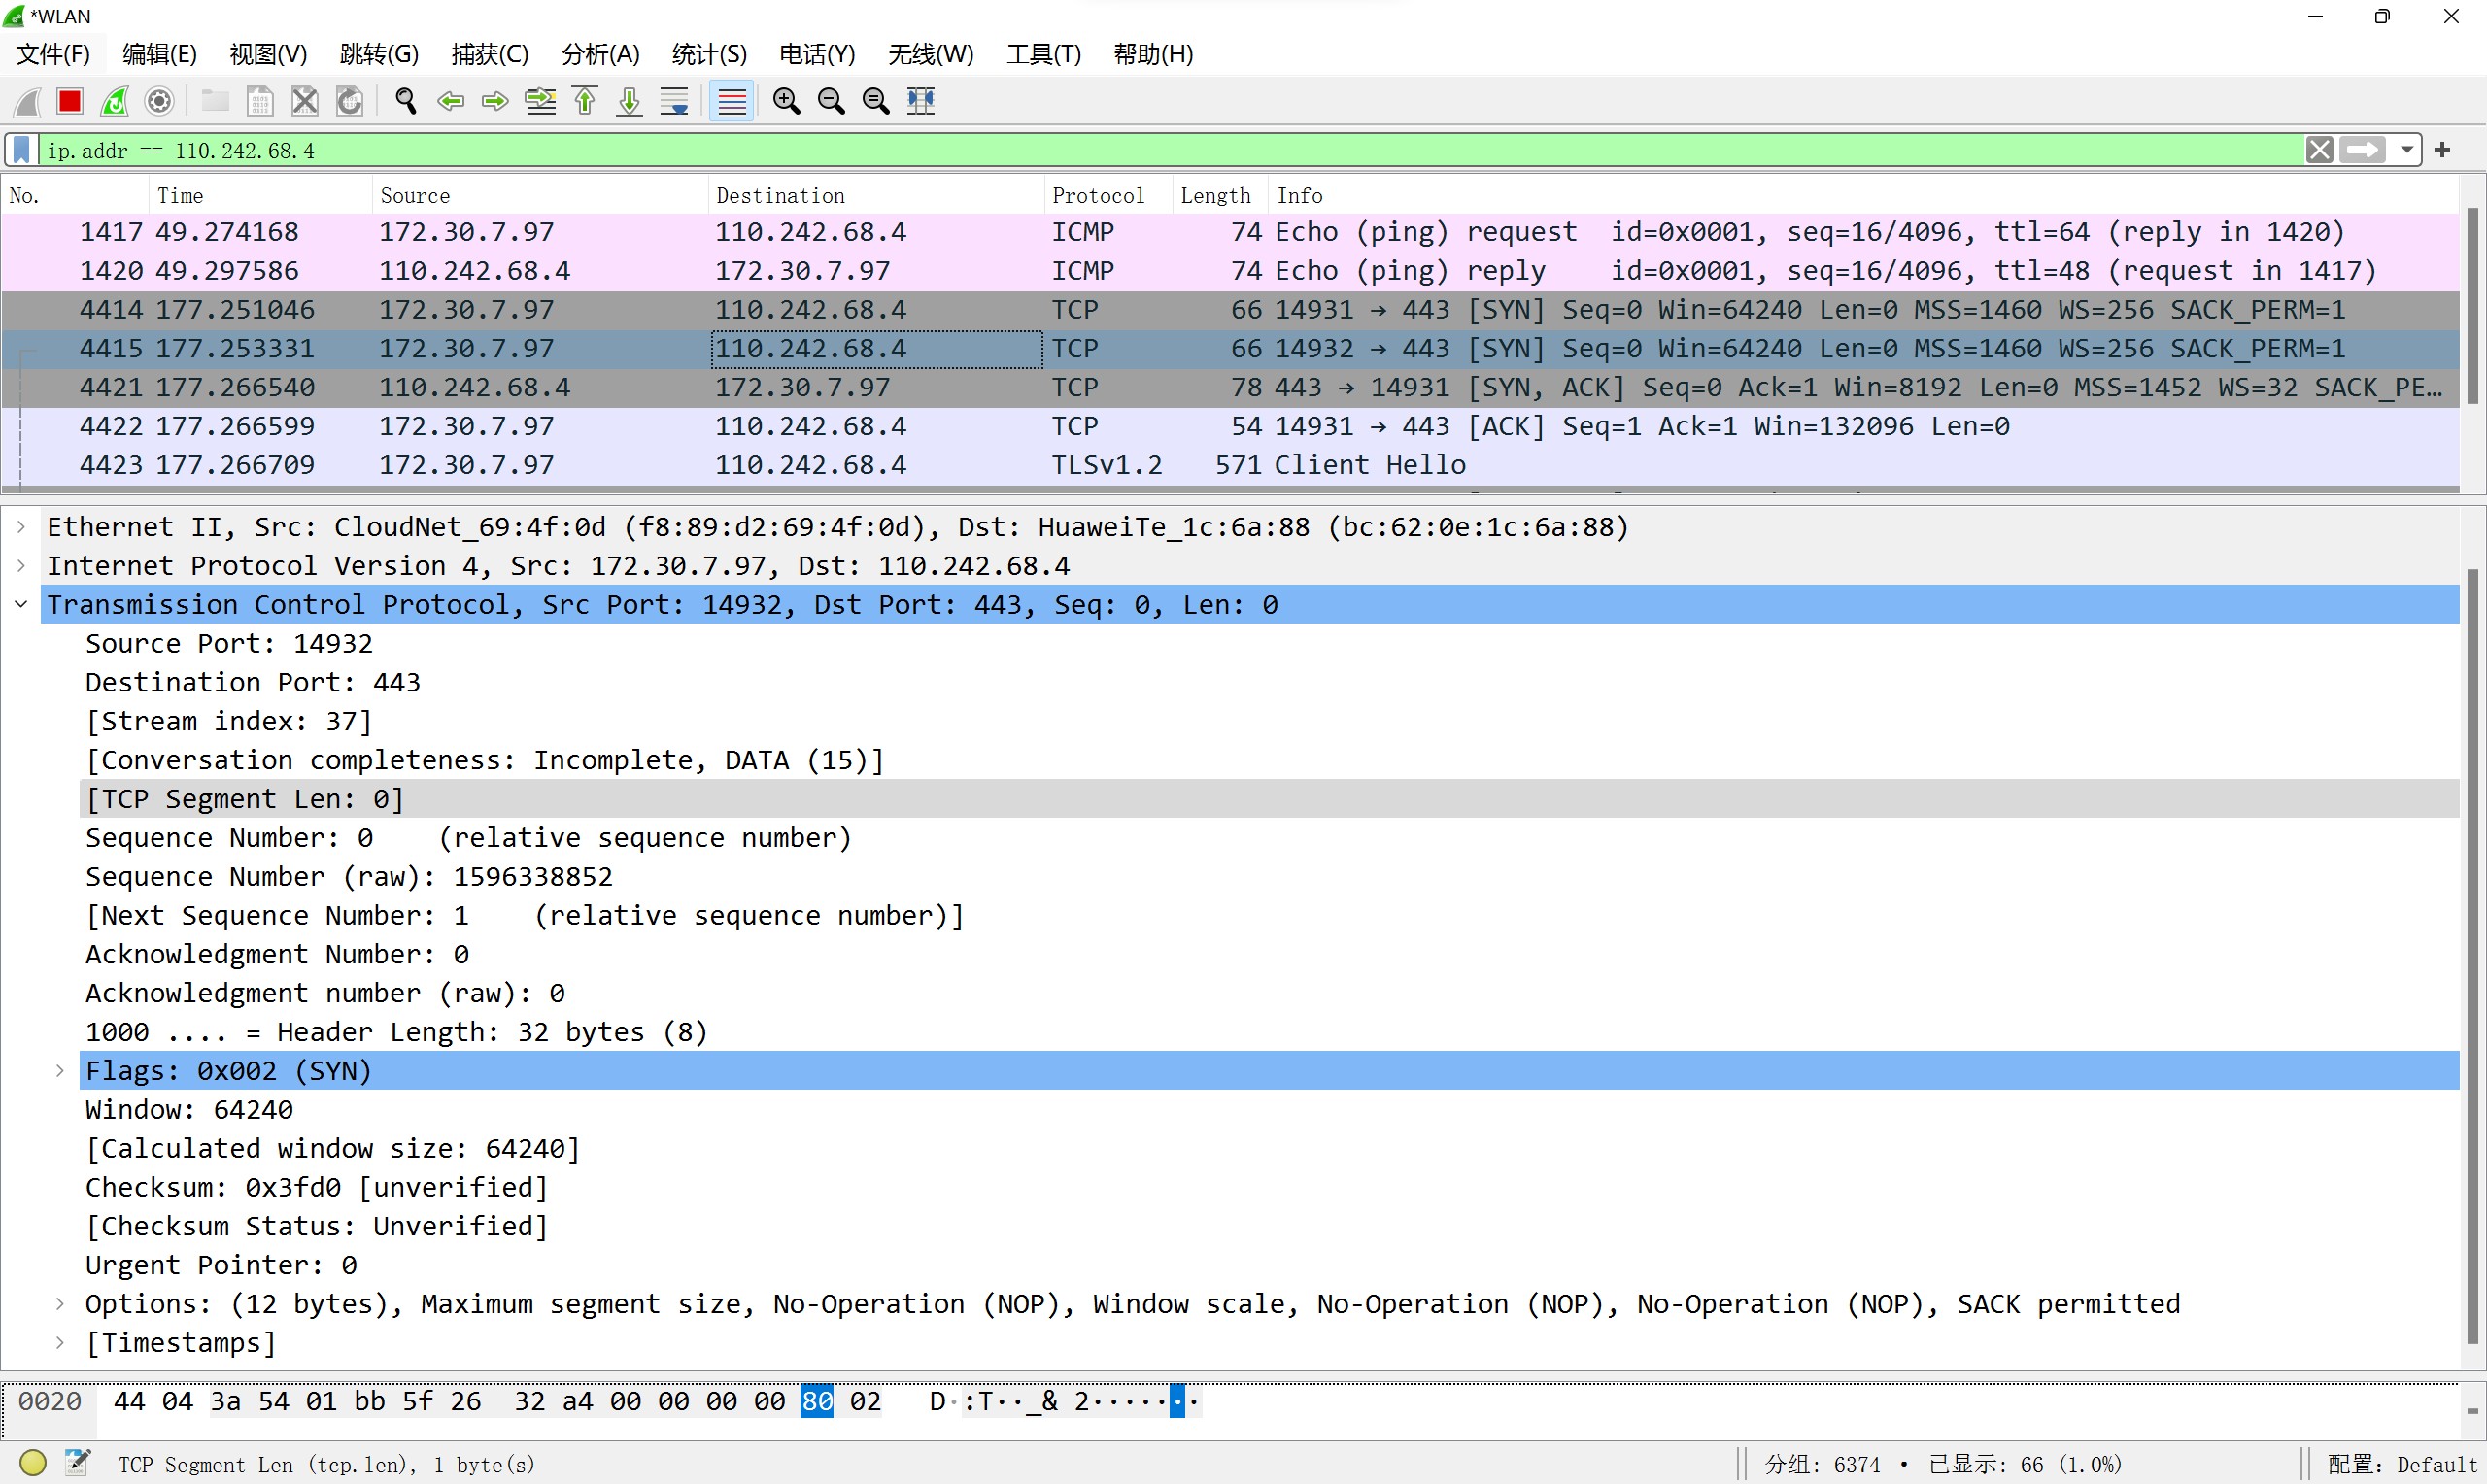2487x1484 pixels.
Task: Restart the current capture
Action: (x=115, y=101)
